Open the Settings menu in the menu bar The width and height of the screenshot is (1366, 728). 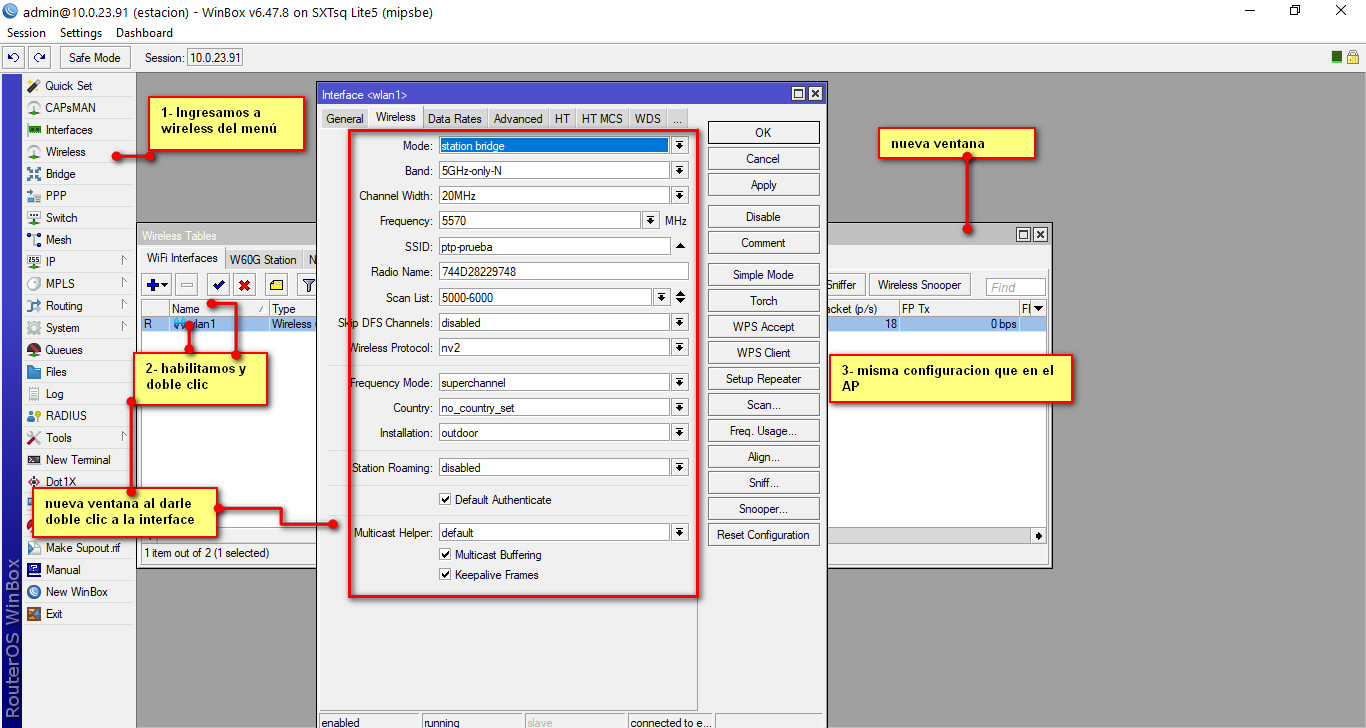coord(81,33)
